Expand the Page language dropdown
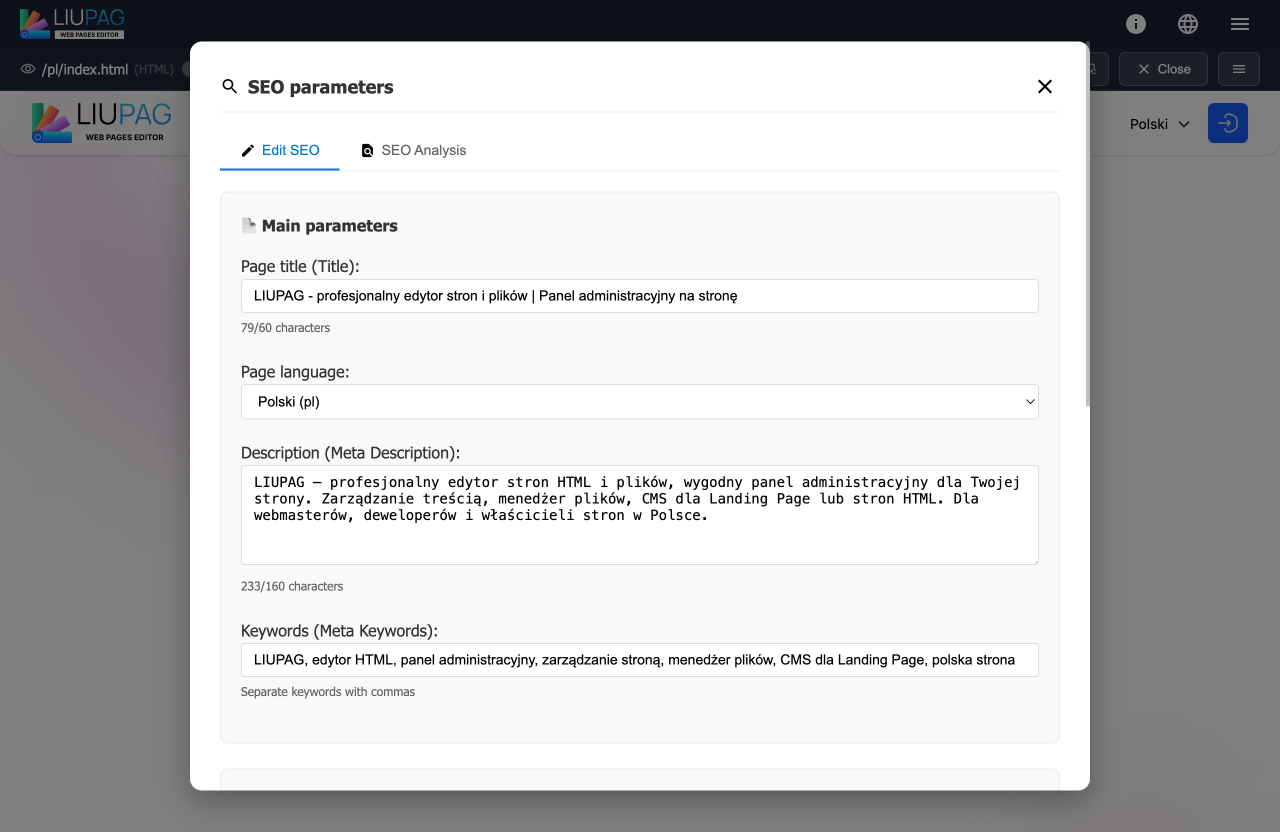Image resolution: width=1280 pixels, height=832 pixels. click(x=639, y=402)
